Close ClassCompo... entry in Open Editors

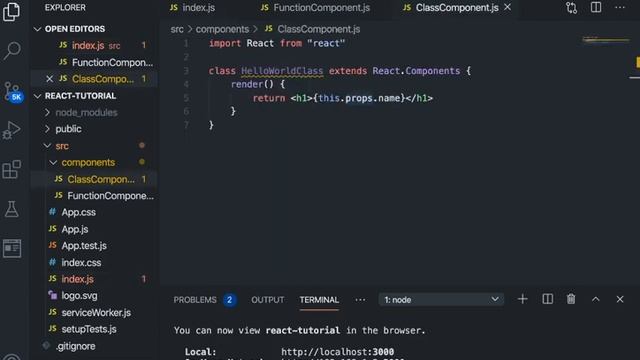click(49, 79)
